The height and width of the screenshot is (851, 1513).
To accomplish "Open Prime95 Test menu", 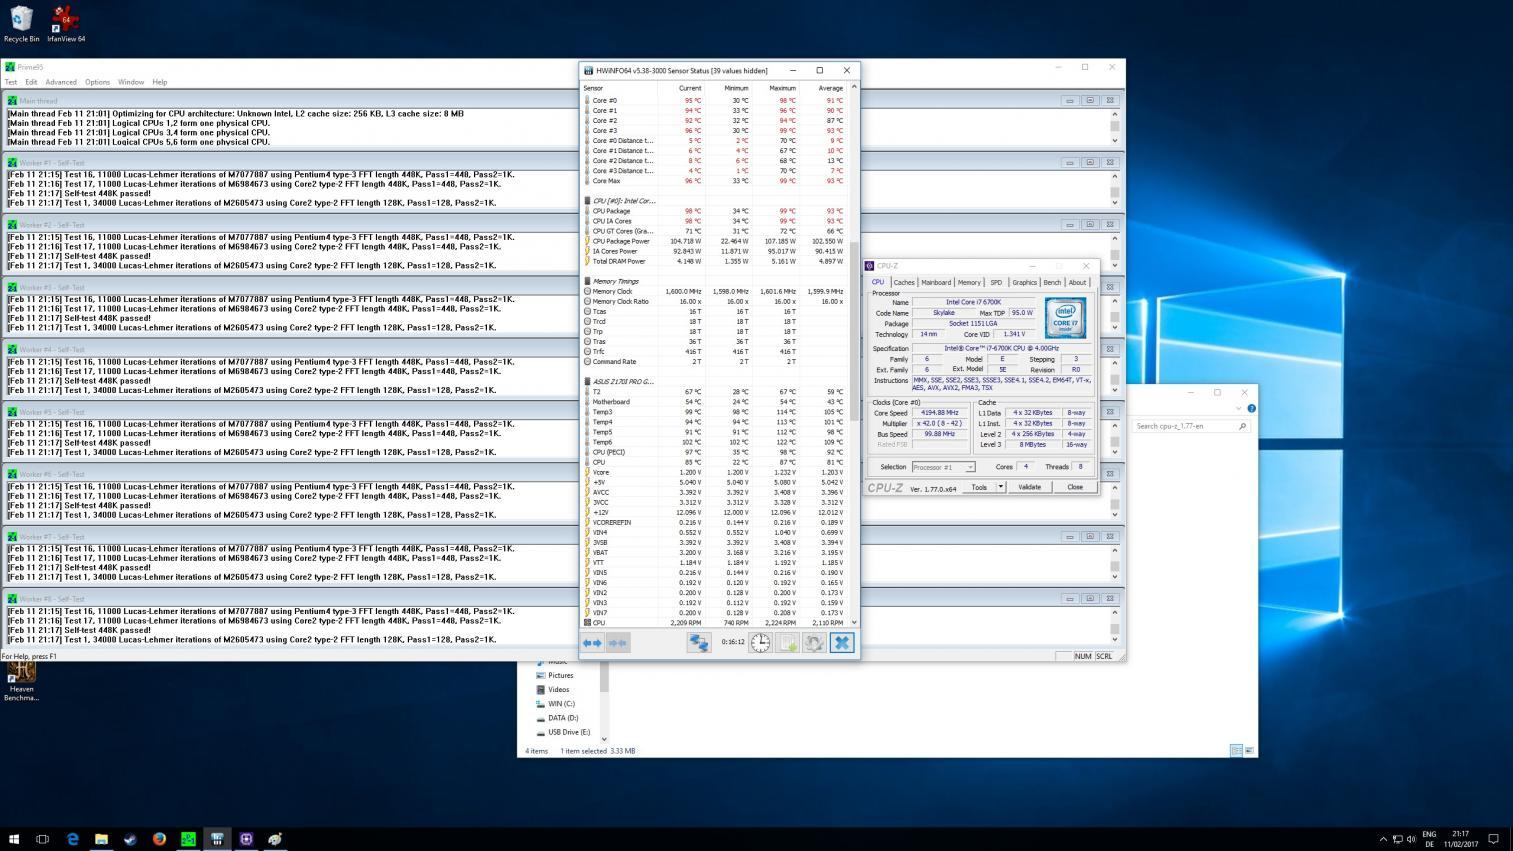I will (11, 82).
